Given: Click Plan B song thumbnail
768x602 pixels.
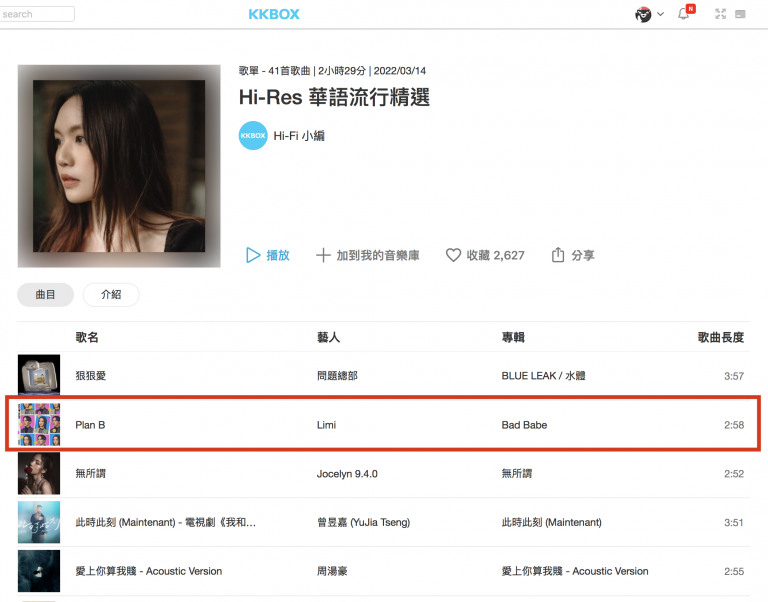Looking at the screenshot, I should coord(39,425).
